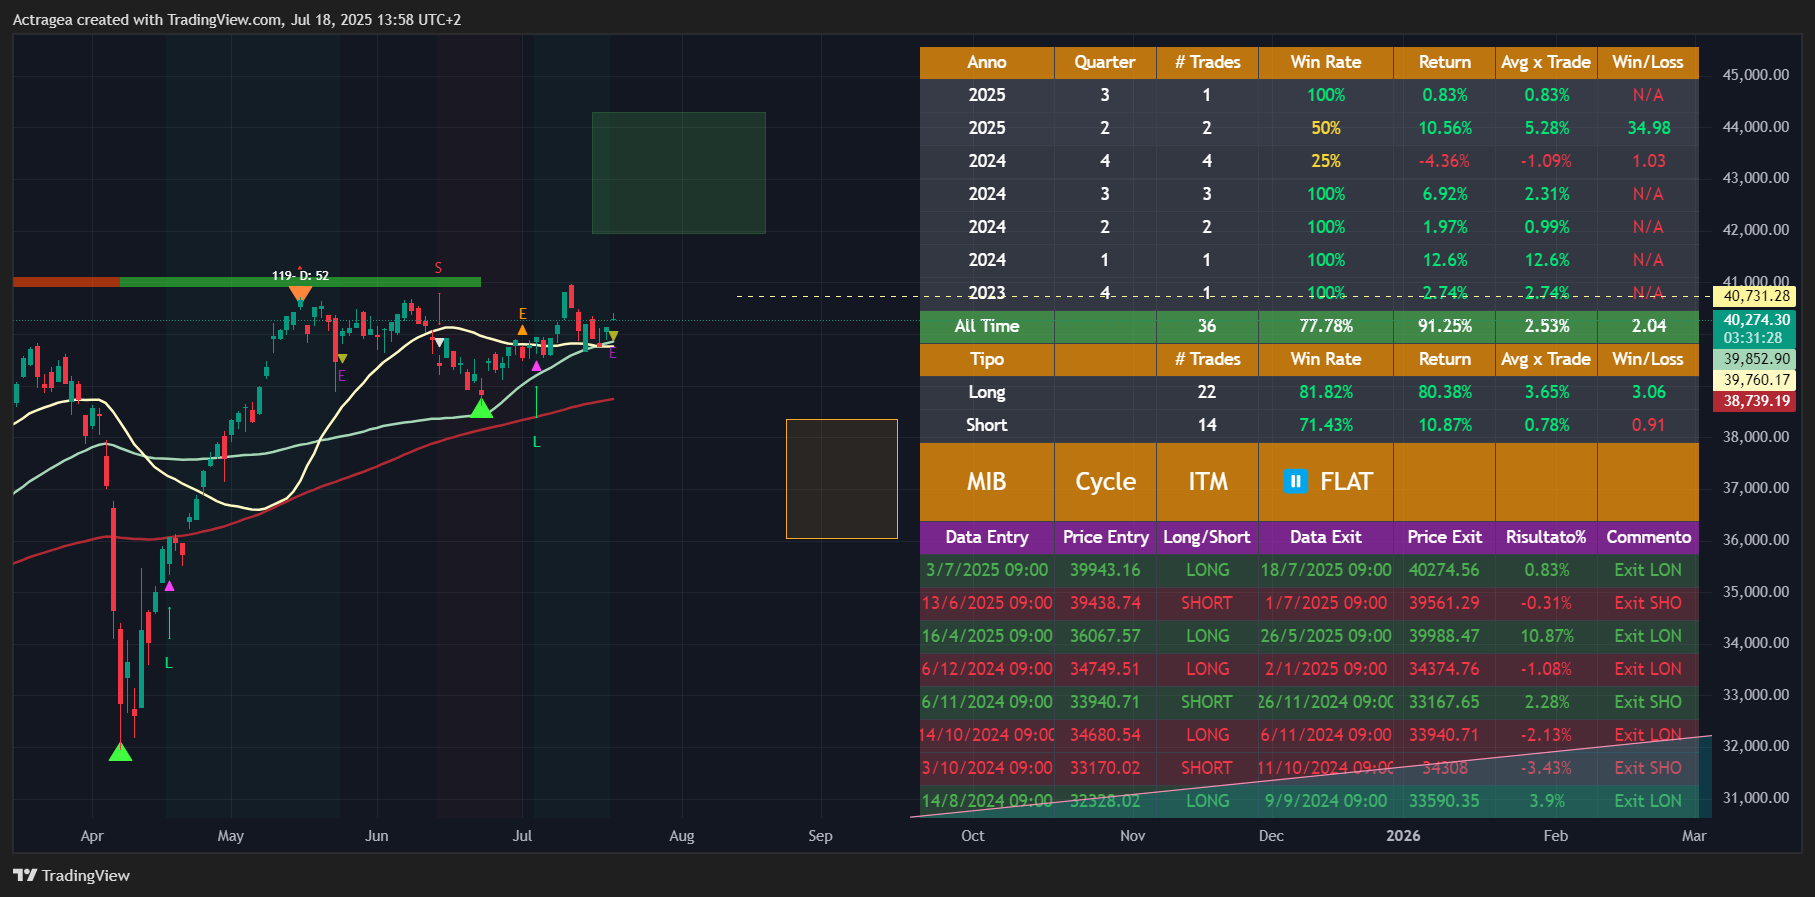Click the 3/7/2025 09:00 entry date
The width and height of the screenshot is (1815, 897).
click(x=987, y=570)
